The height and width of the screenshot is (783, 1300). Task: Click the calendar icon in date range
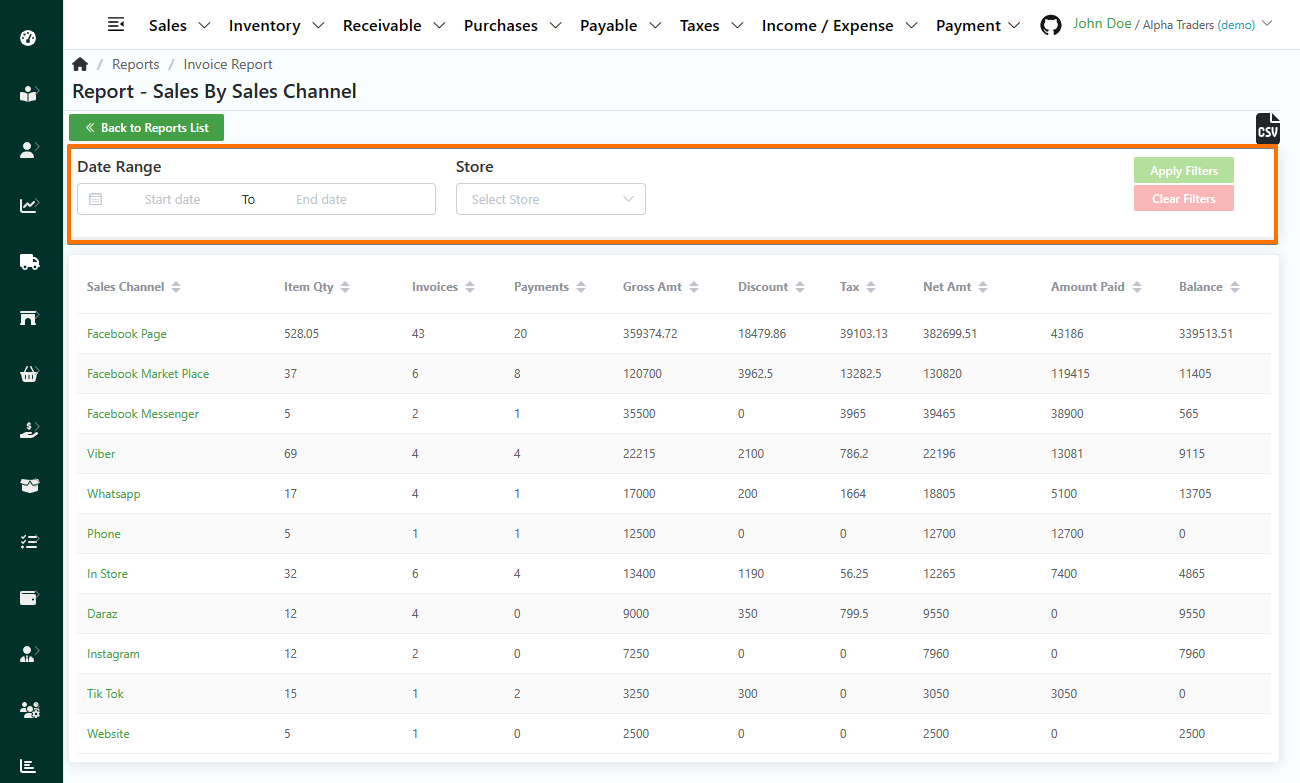(96, 199)
